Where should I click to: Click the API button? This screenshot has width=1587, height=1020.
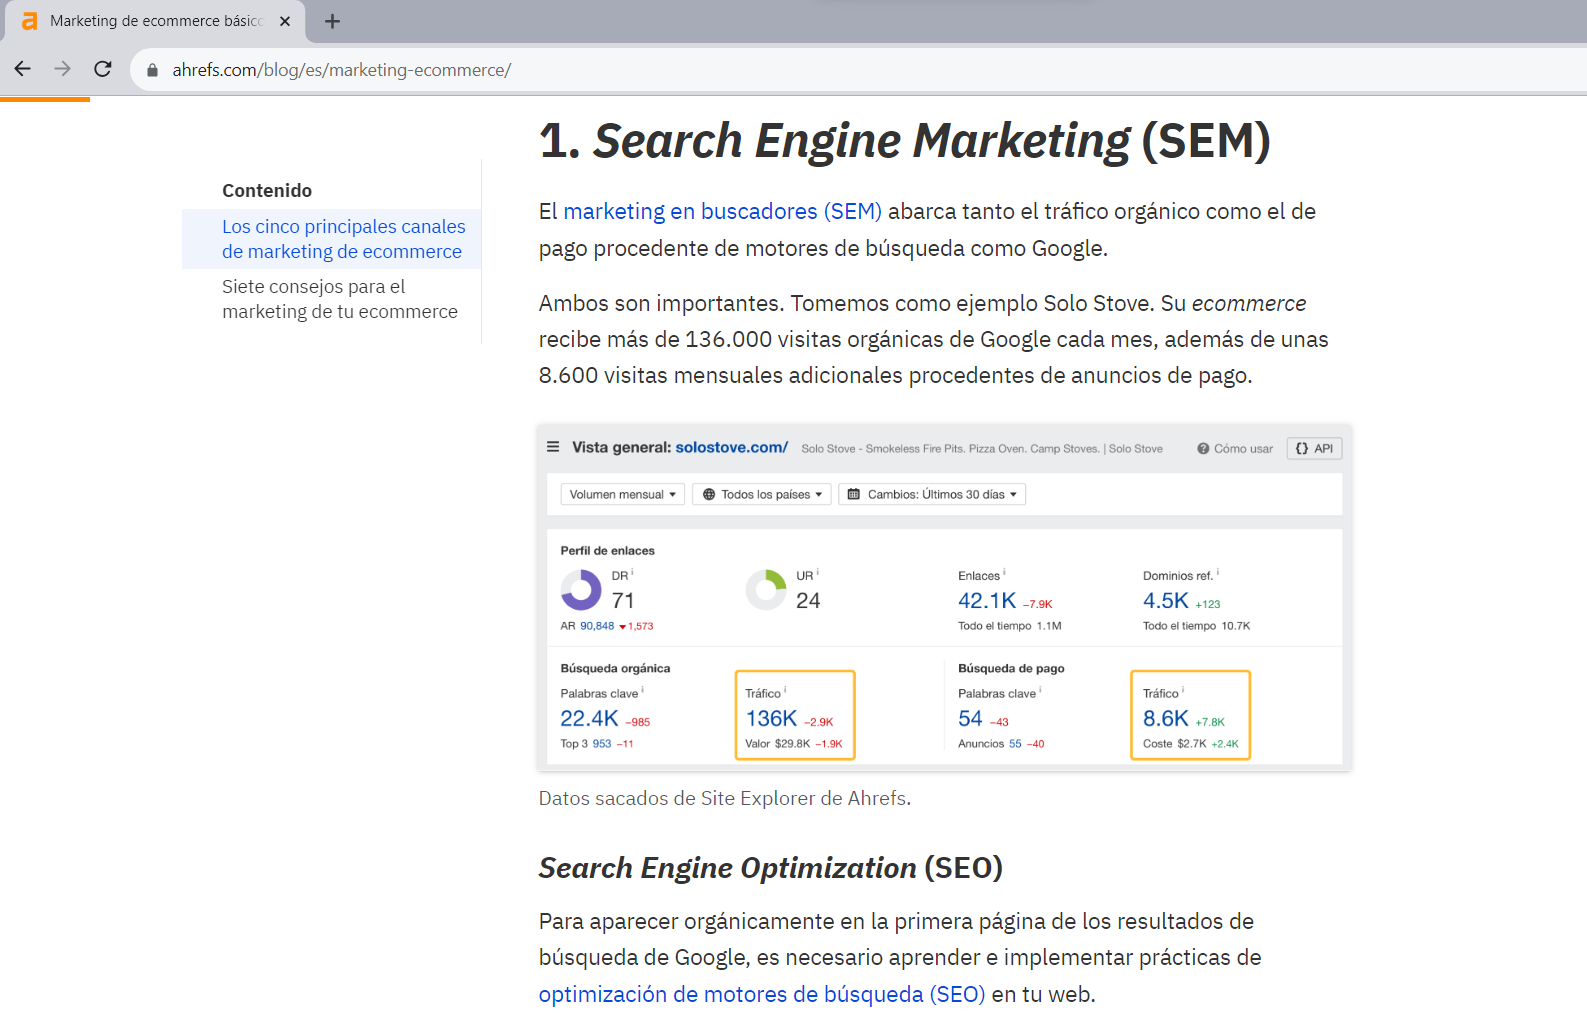click(1314, 449)
